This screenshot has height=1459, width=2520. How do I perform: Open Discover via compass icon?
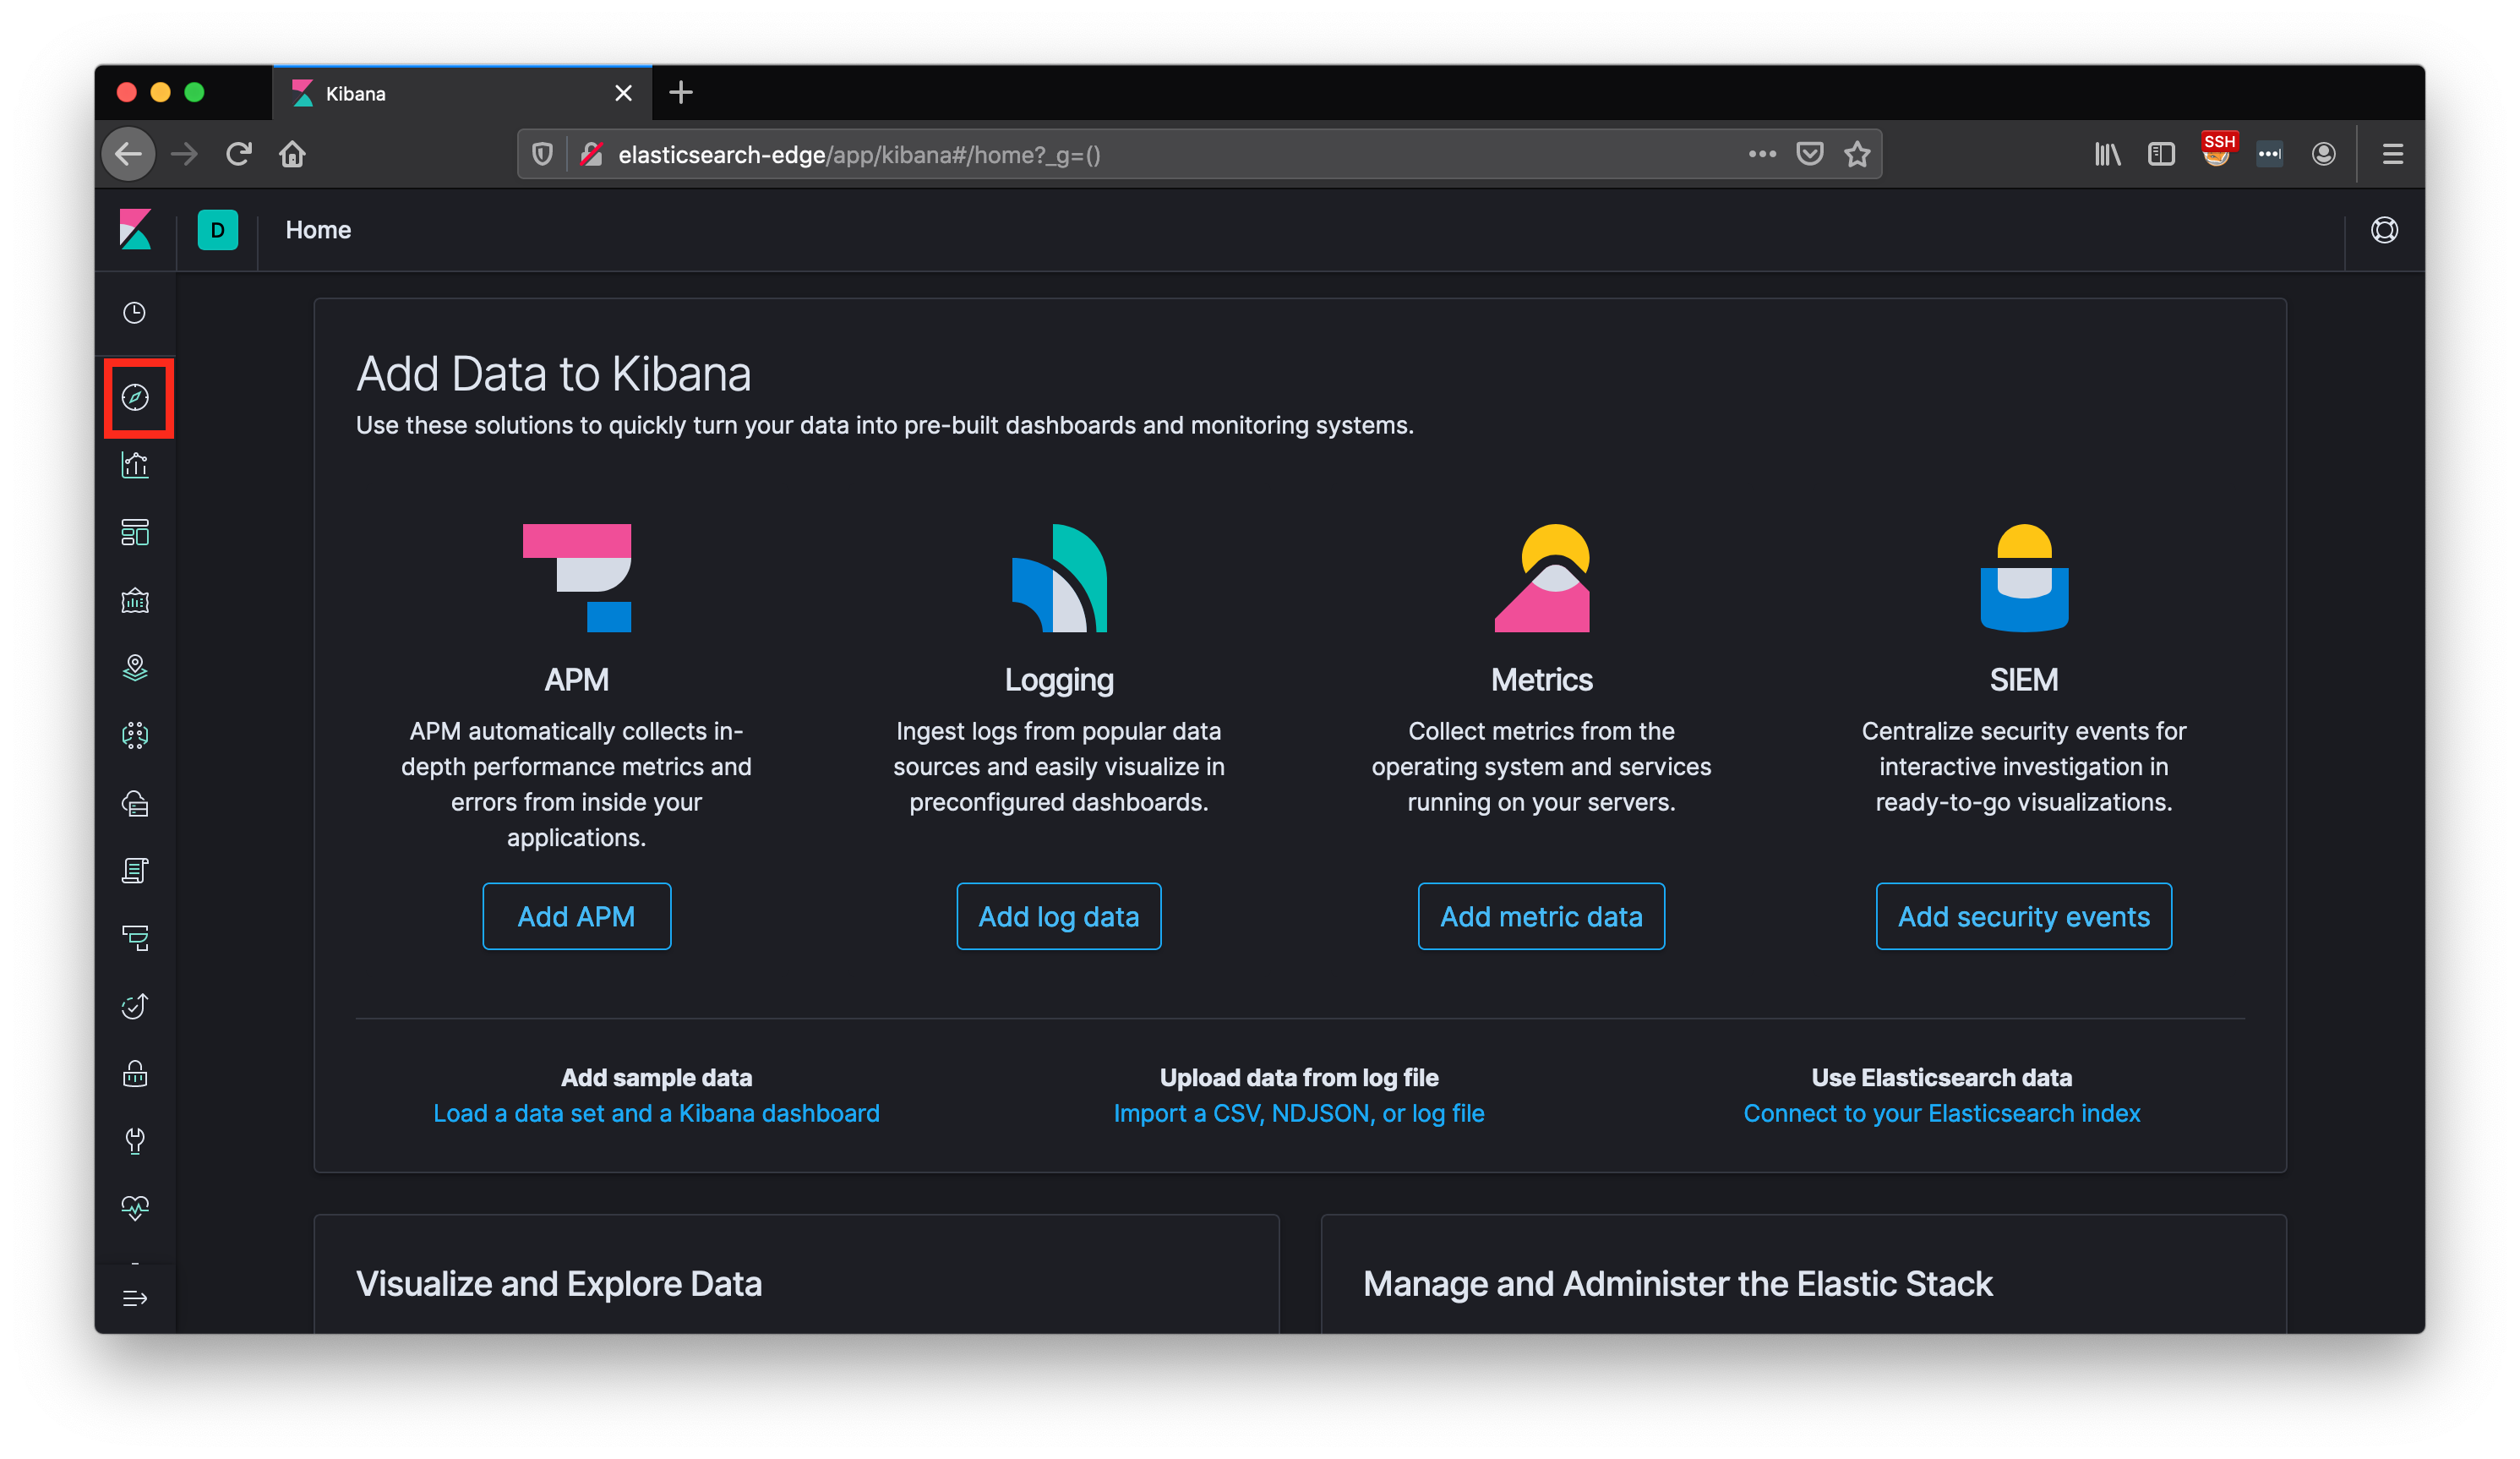135,398
